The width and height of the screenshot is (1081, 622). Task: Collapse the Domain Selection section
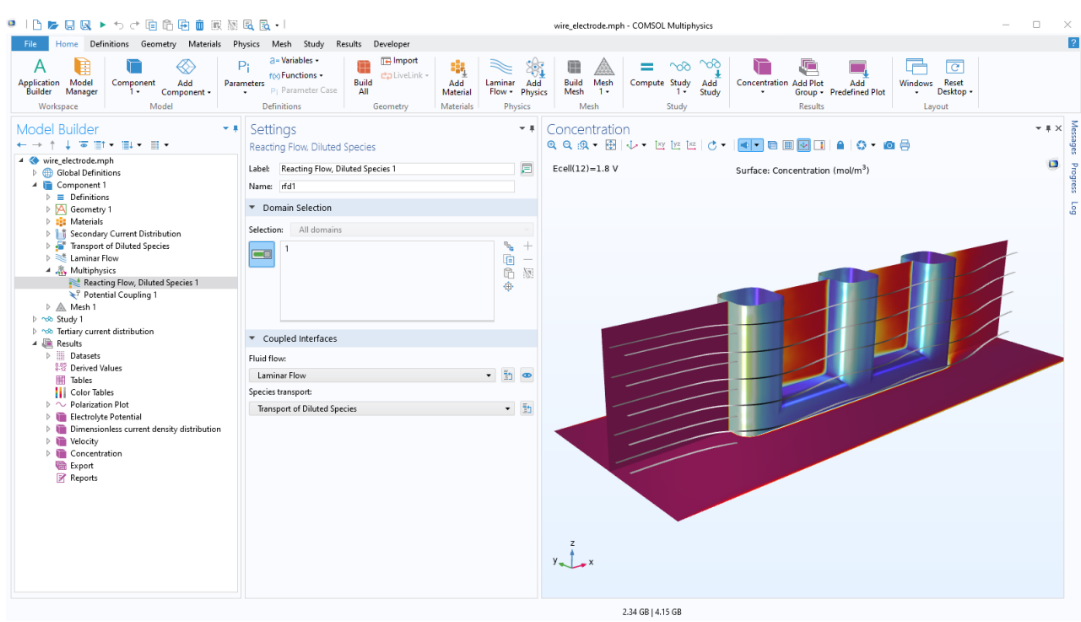tap(252, 208)
